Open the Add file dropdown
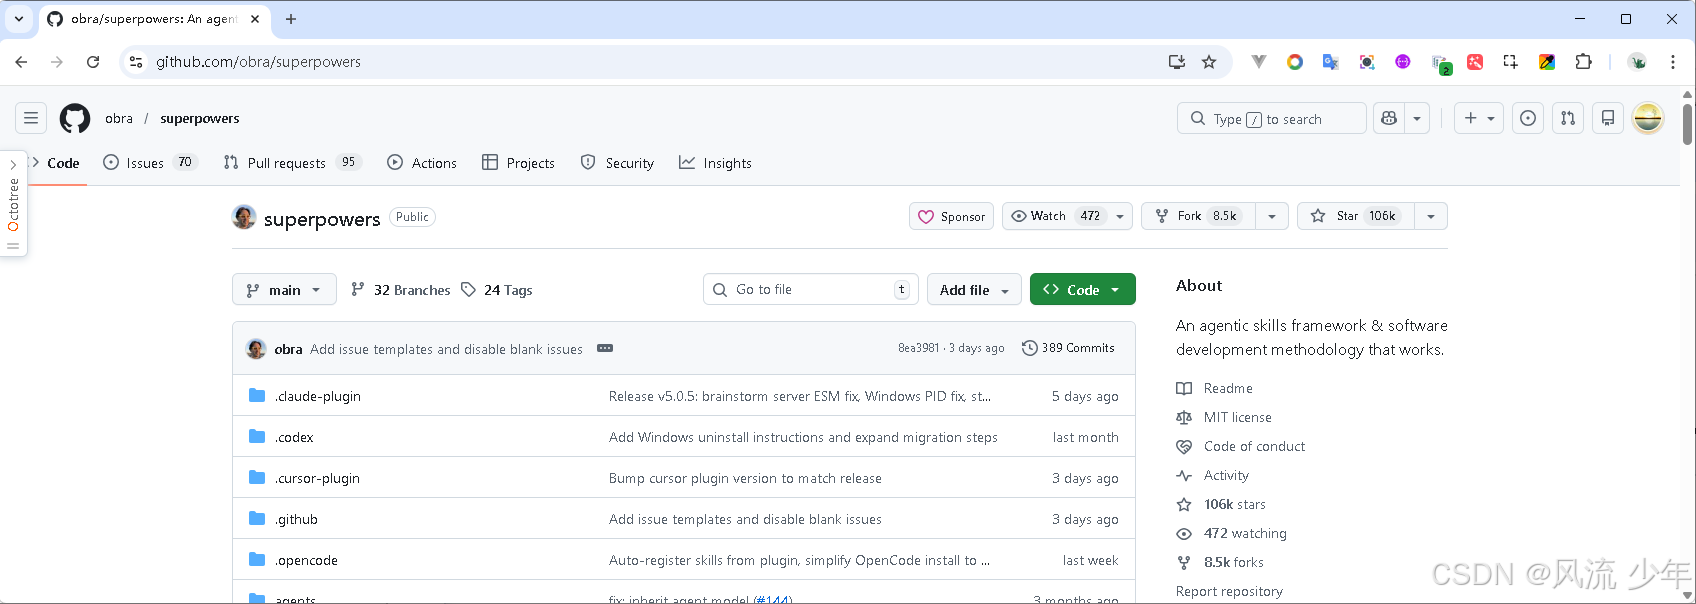 click(974, 290)
